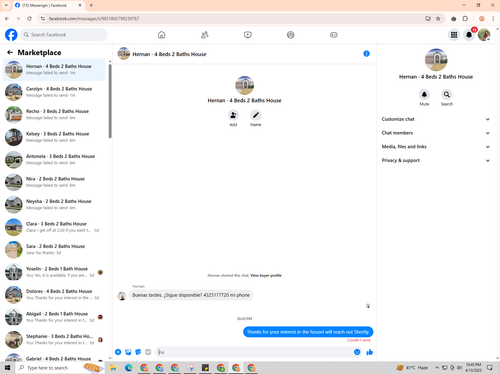Viewport: 500px width, 374px height.
Task: Choose a GIF icon in composer
Action: click(x=148, y=352)
